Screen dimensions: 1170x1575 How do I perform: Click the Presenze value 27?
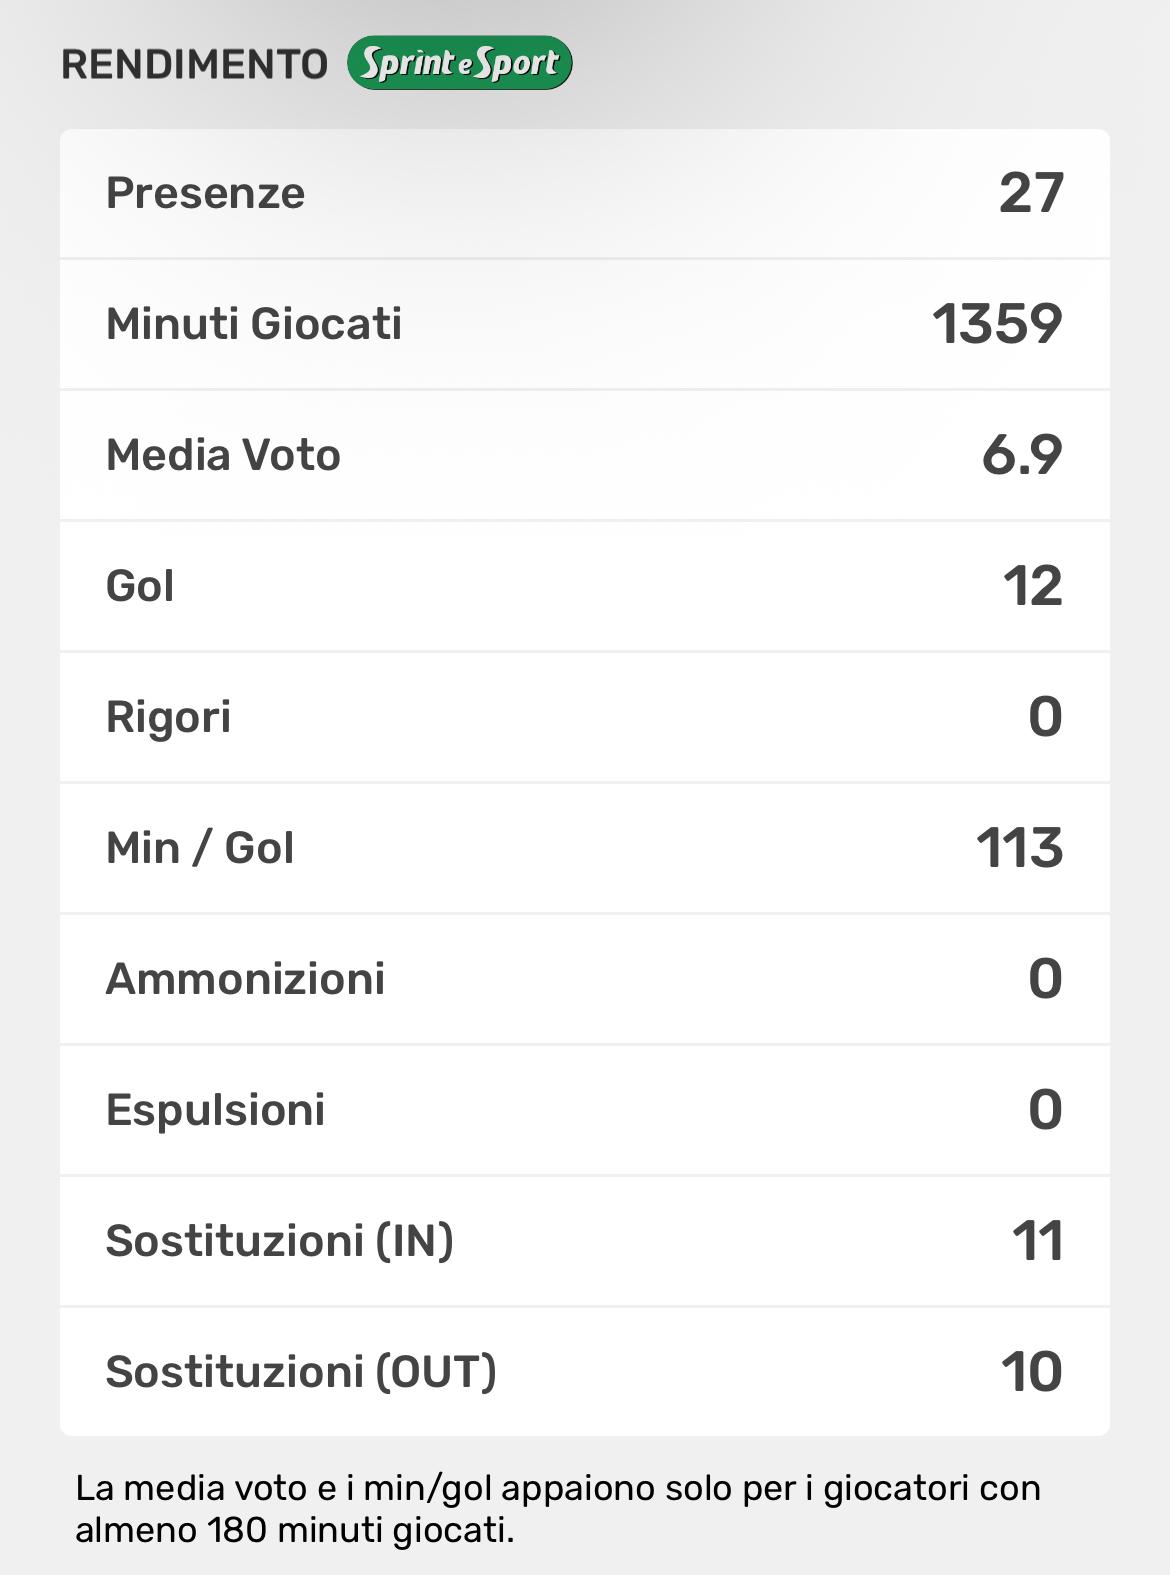coord(1031,193)
